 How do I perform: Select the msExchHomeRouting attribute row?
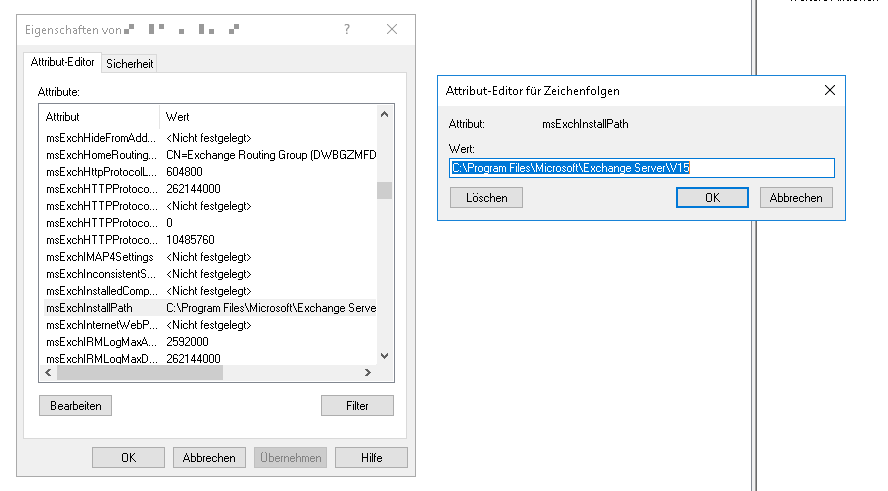click(102, 155)
